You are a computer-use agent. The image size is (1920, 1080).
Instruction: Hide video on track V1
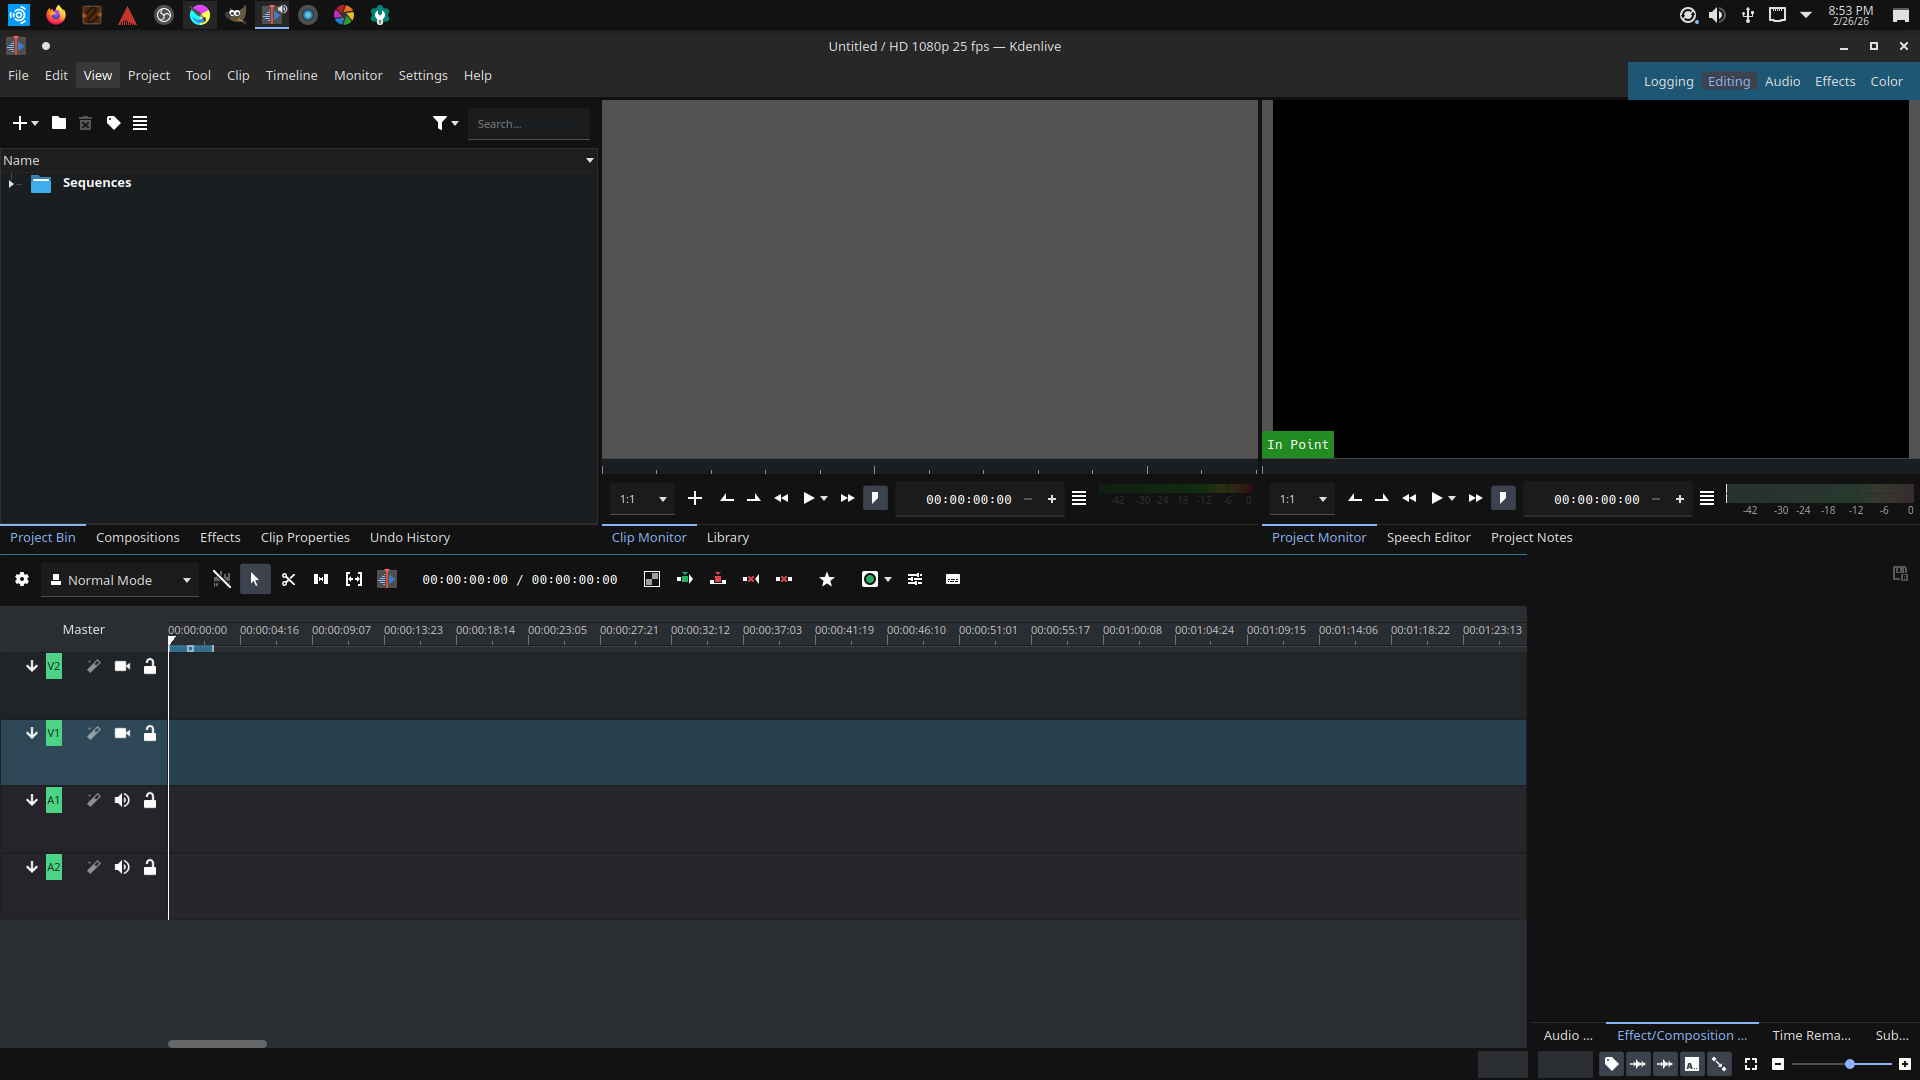click(x=122, y=734)
